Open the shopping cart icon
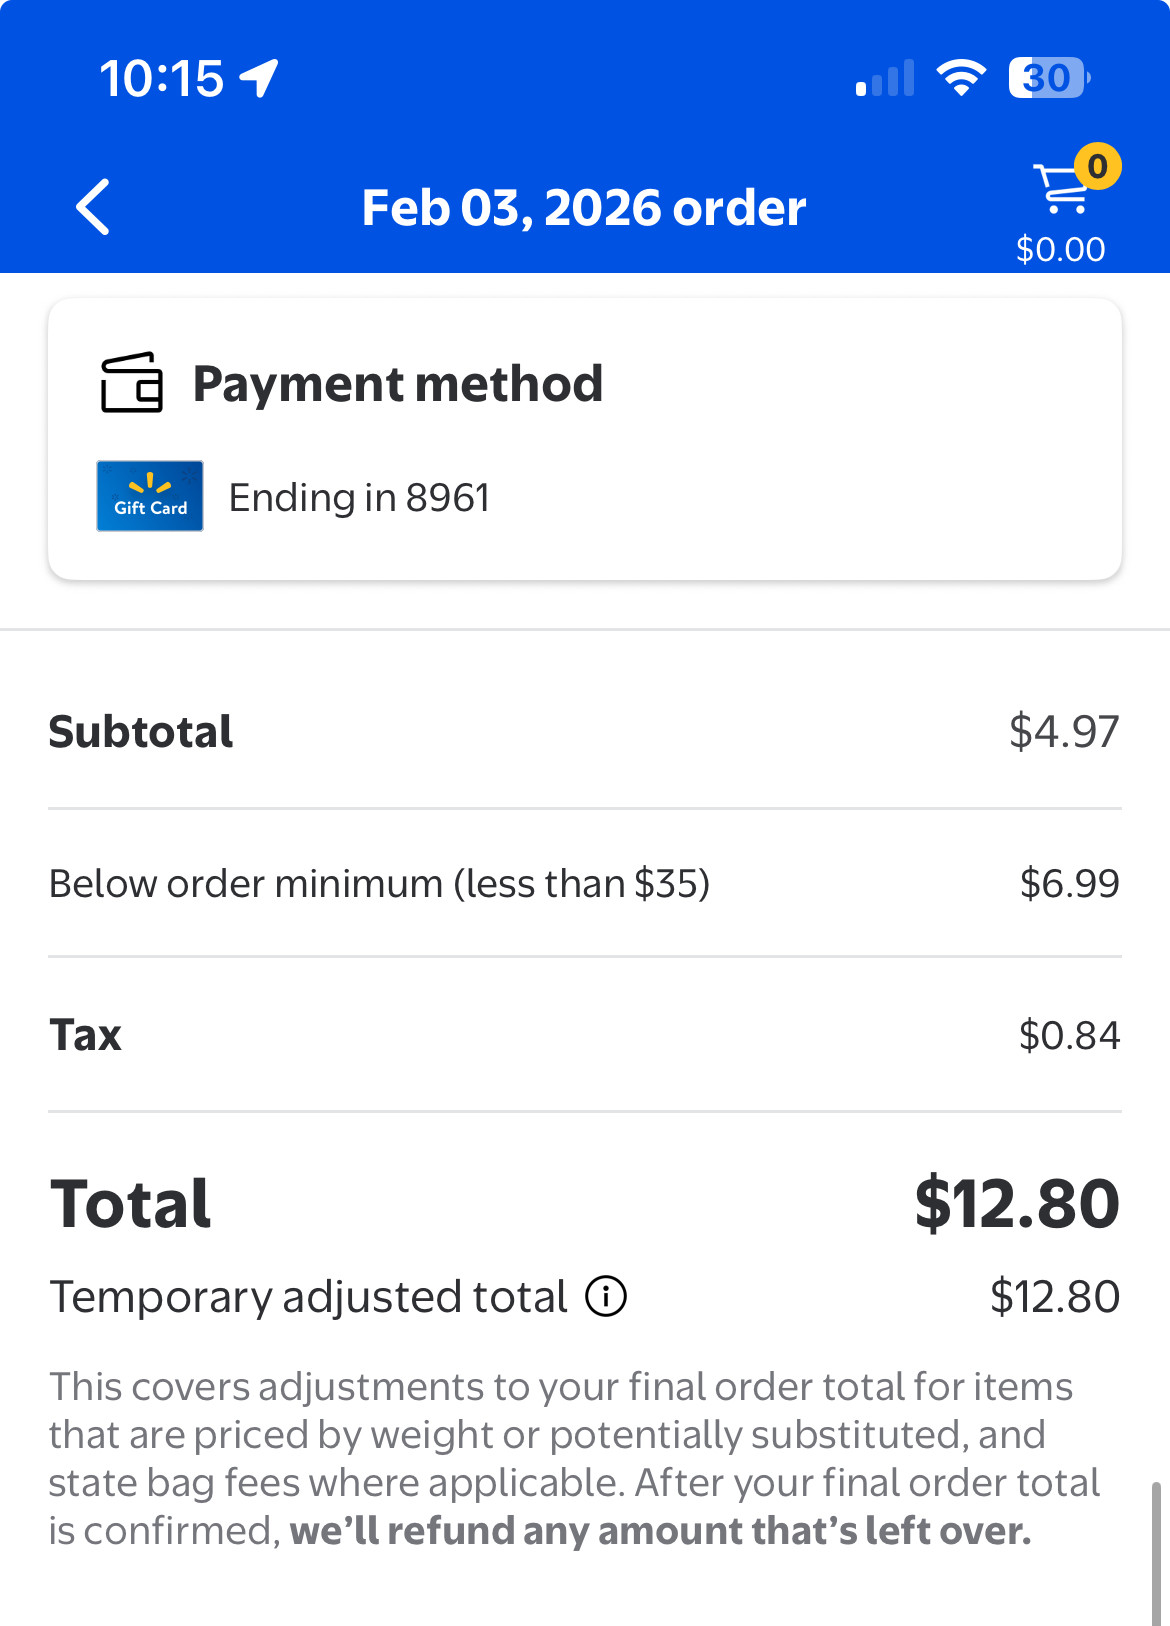The image size is (1170, 1626). (1061, 190)
